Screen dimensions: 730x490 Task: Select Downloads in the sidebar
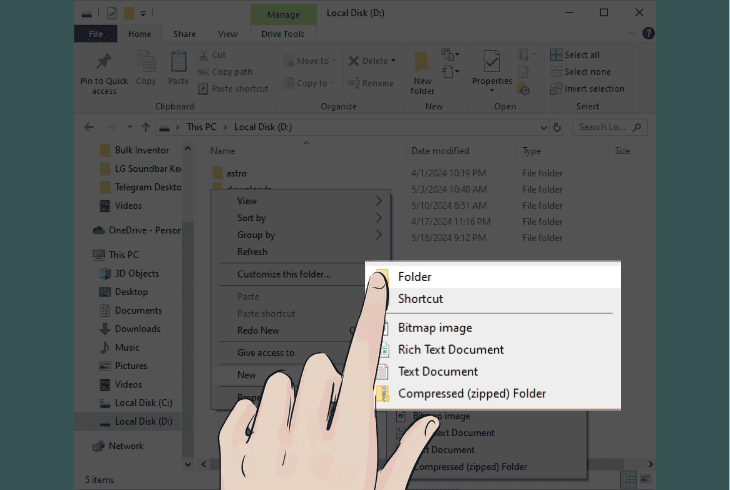coord(129,329)
